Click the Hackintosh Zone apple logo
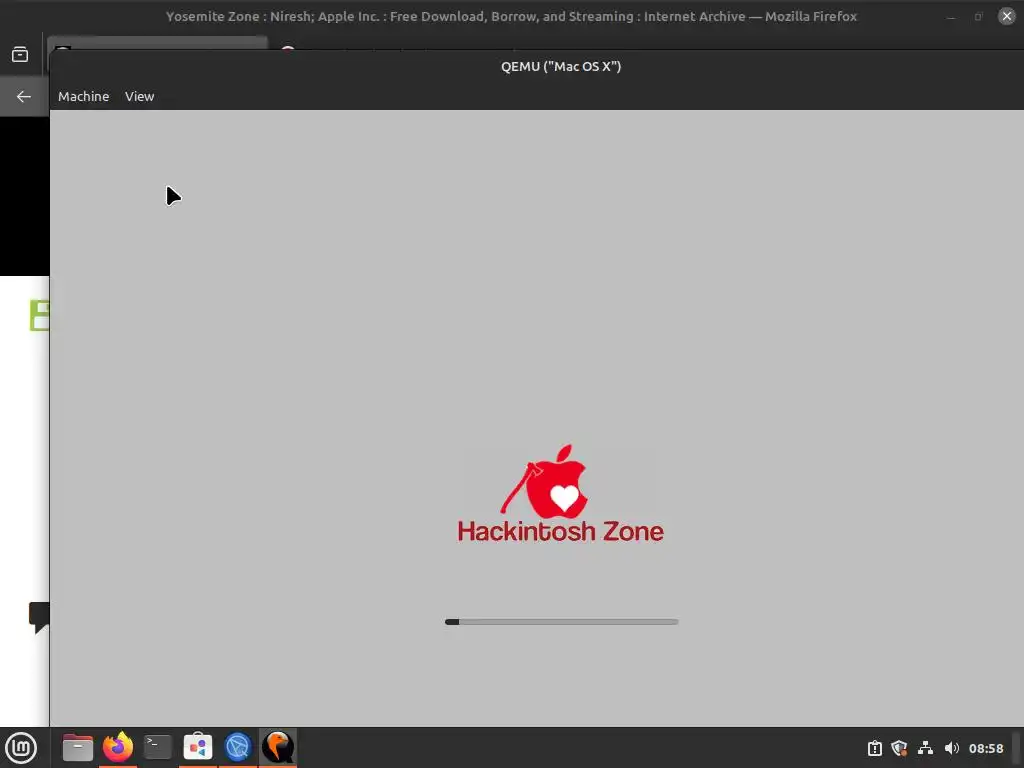Image resolution: width=1024 pixels, height=768 pixels. coord(544,482)
